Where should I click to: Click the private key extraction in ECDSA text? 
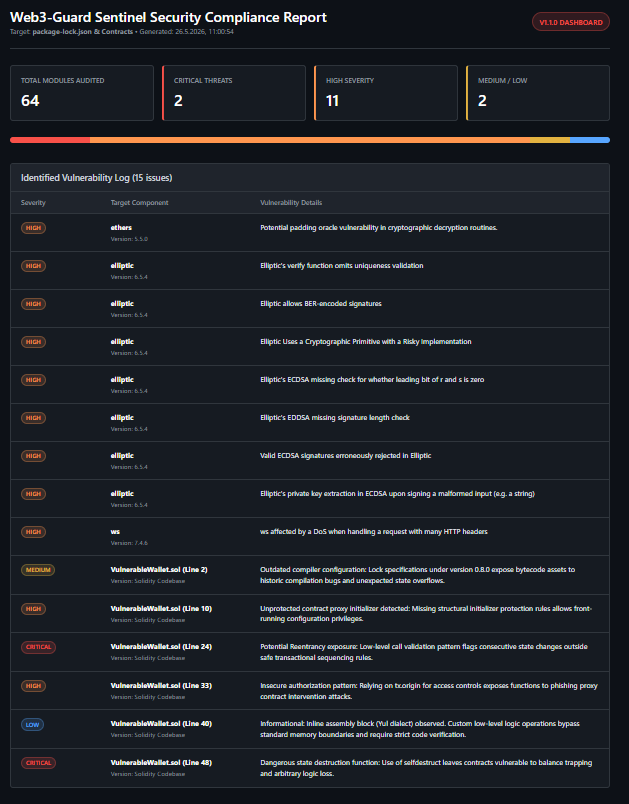[397, 493]
